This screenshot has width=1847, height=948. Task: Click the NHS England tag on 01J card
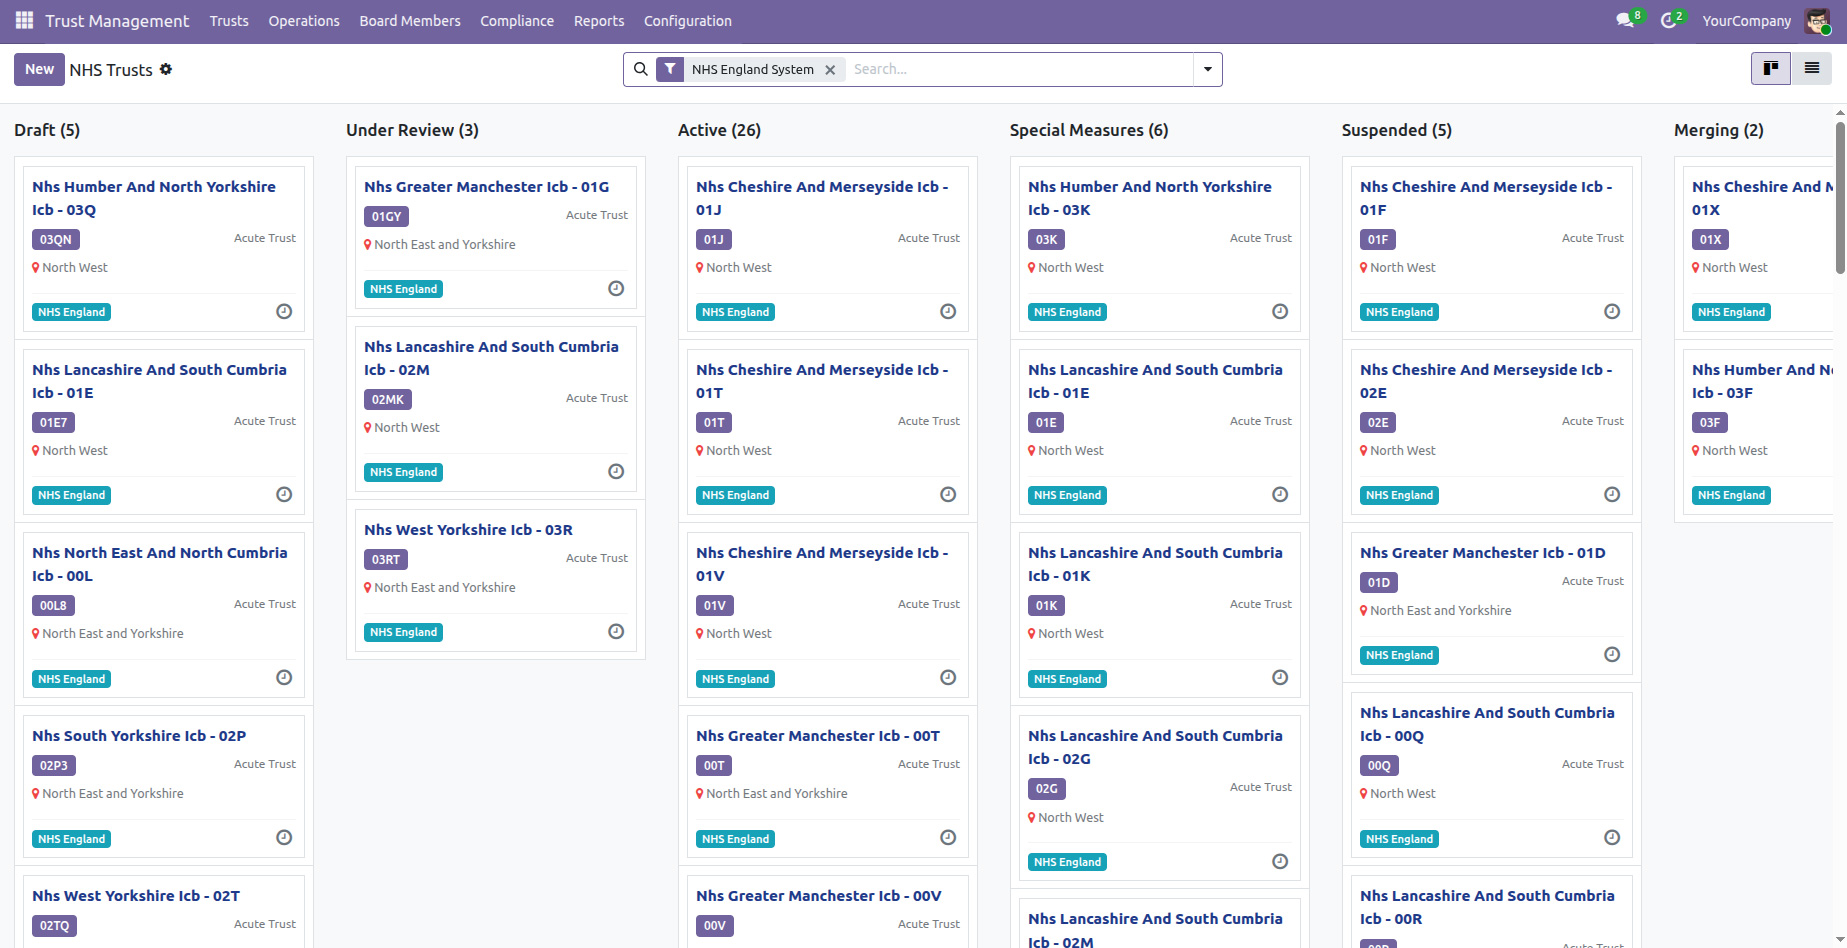(x=735, y=312)
